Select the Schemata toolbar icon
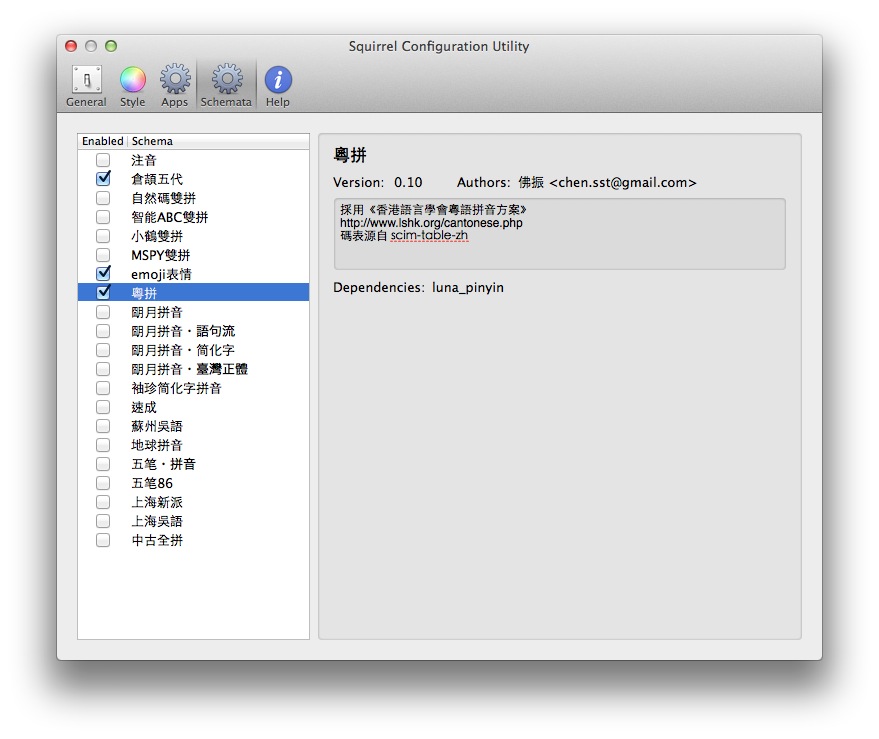This screenshot has height=739, width=879. click(226, 85)
